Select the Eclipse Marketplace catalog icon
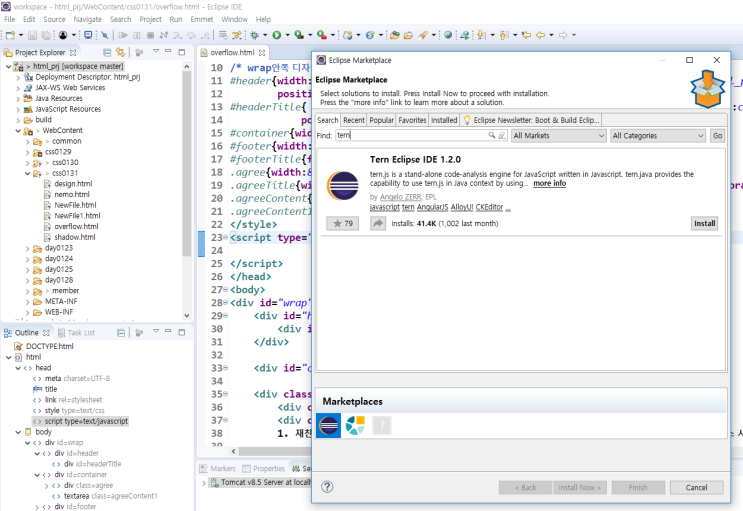The height and width of the screenshot is (511, 743). (328, 425)
